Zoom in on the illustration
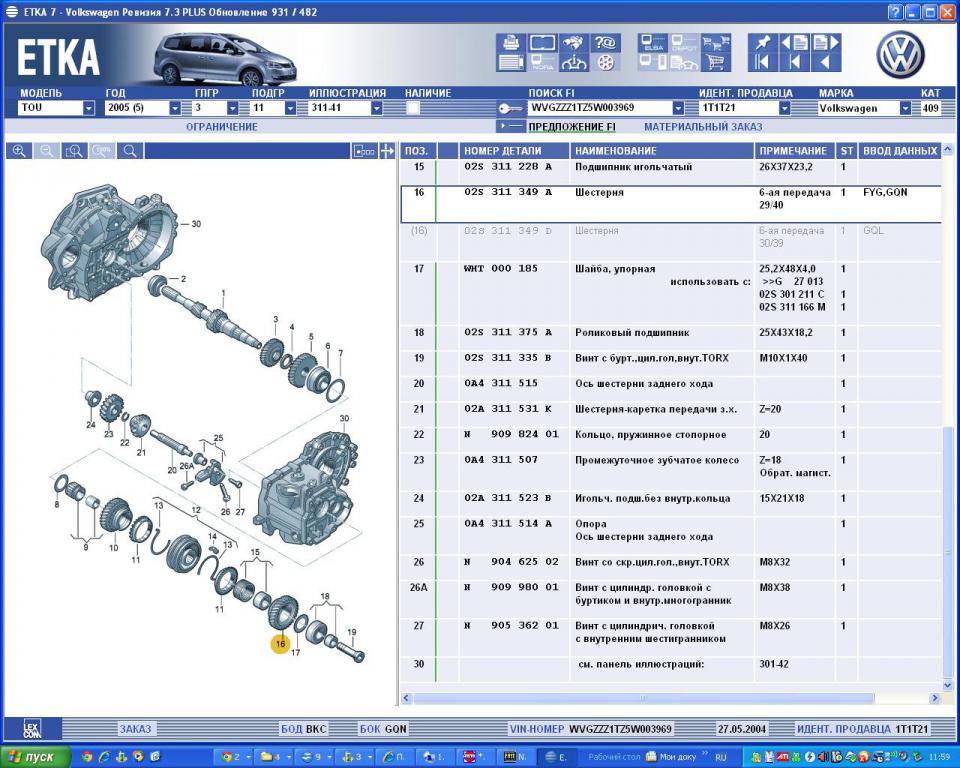 click(19, 151)
